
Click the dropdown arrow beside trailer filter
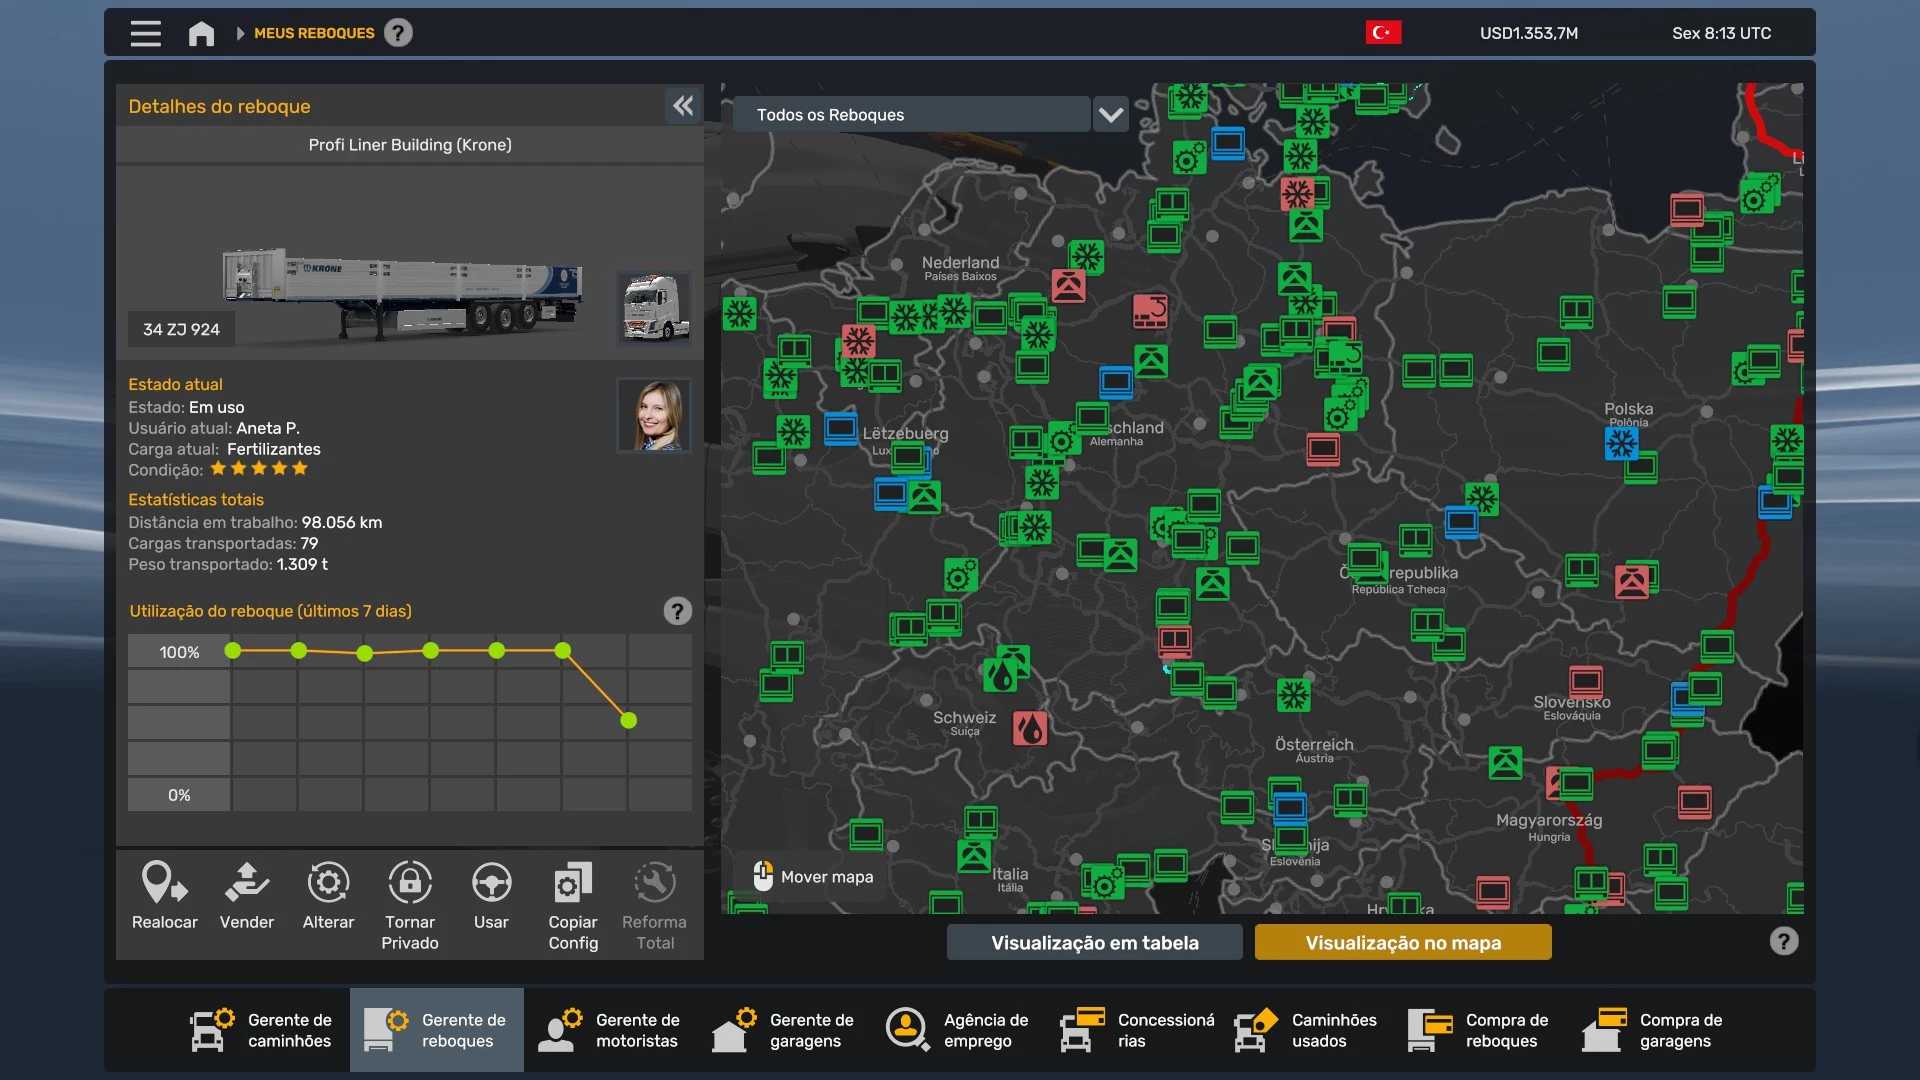1111,115
